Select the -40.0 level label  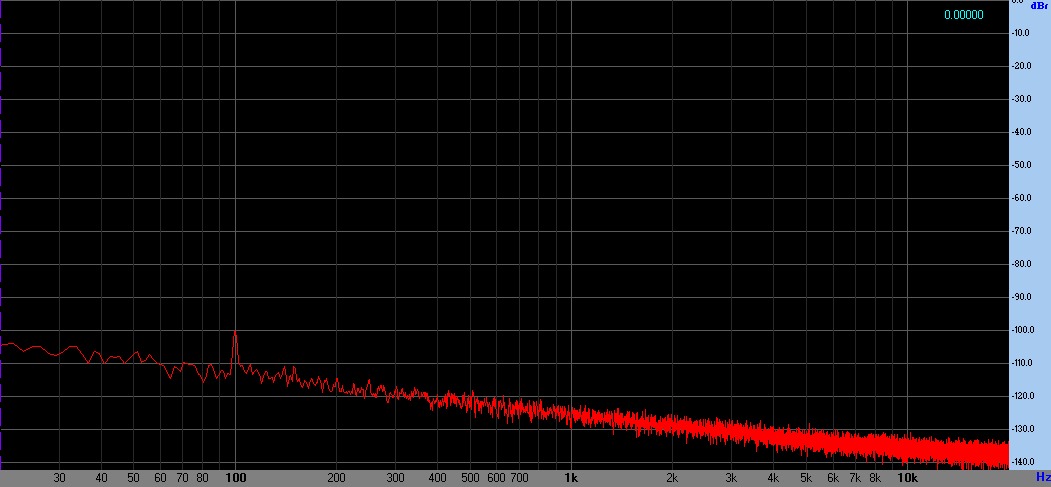(1022, 132)
